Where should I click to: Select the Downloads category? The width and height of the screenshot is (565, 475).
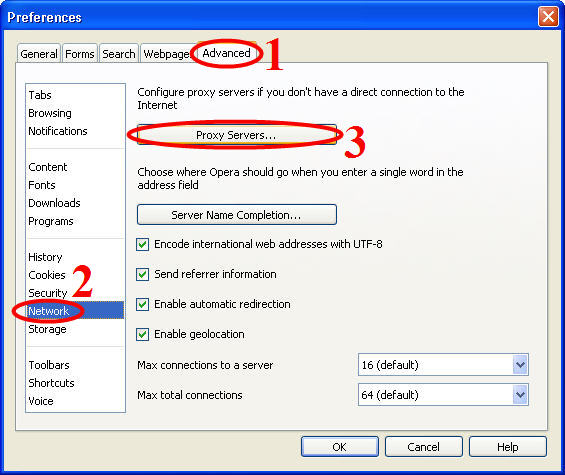pyautogui.click(x=54, y=203)
